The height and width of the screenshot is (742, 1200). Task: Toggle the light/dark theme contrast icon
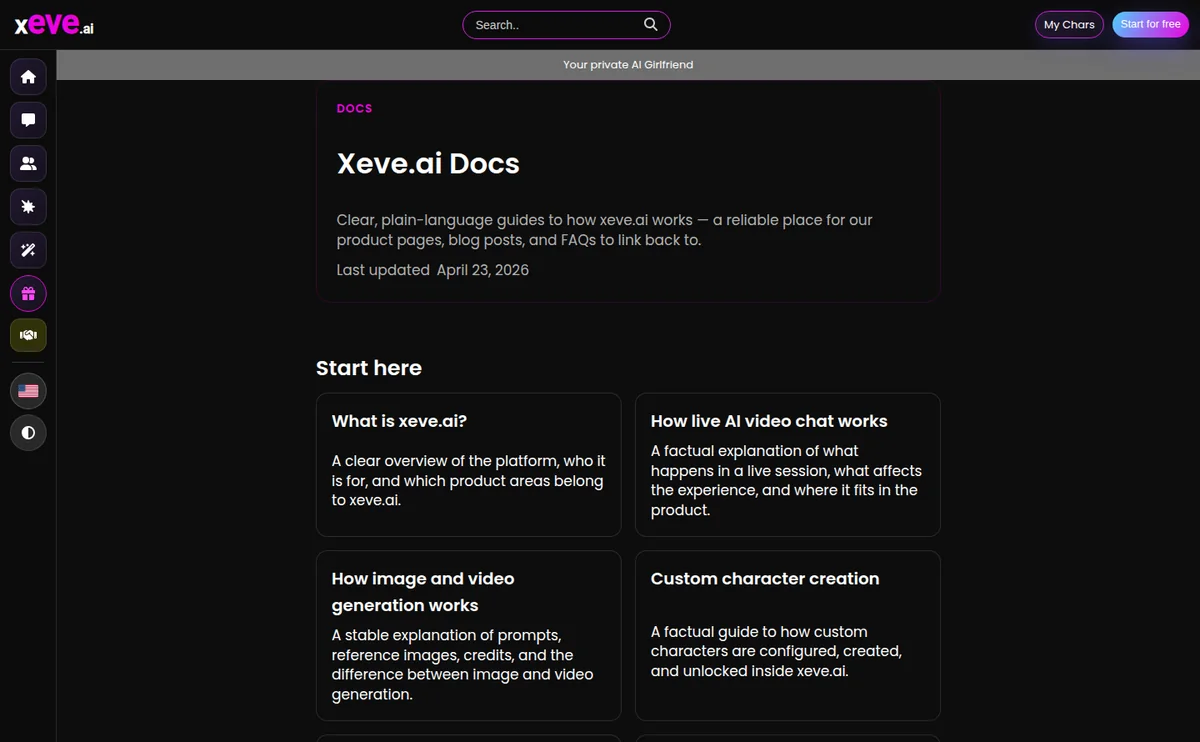tap(28, 433)
